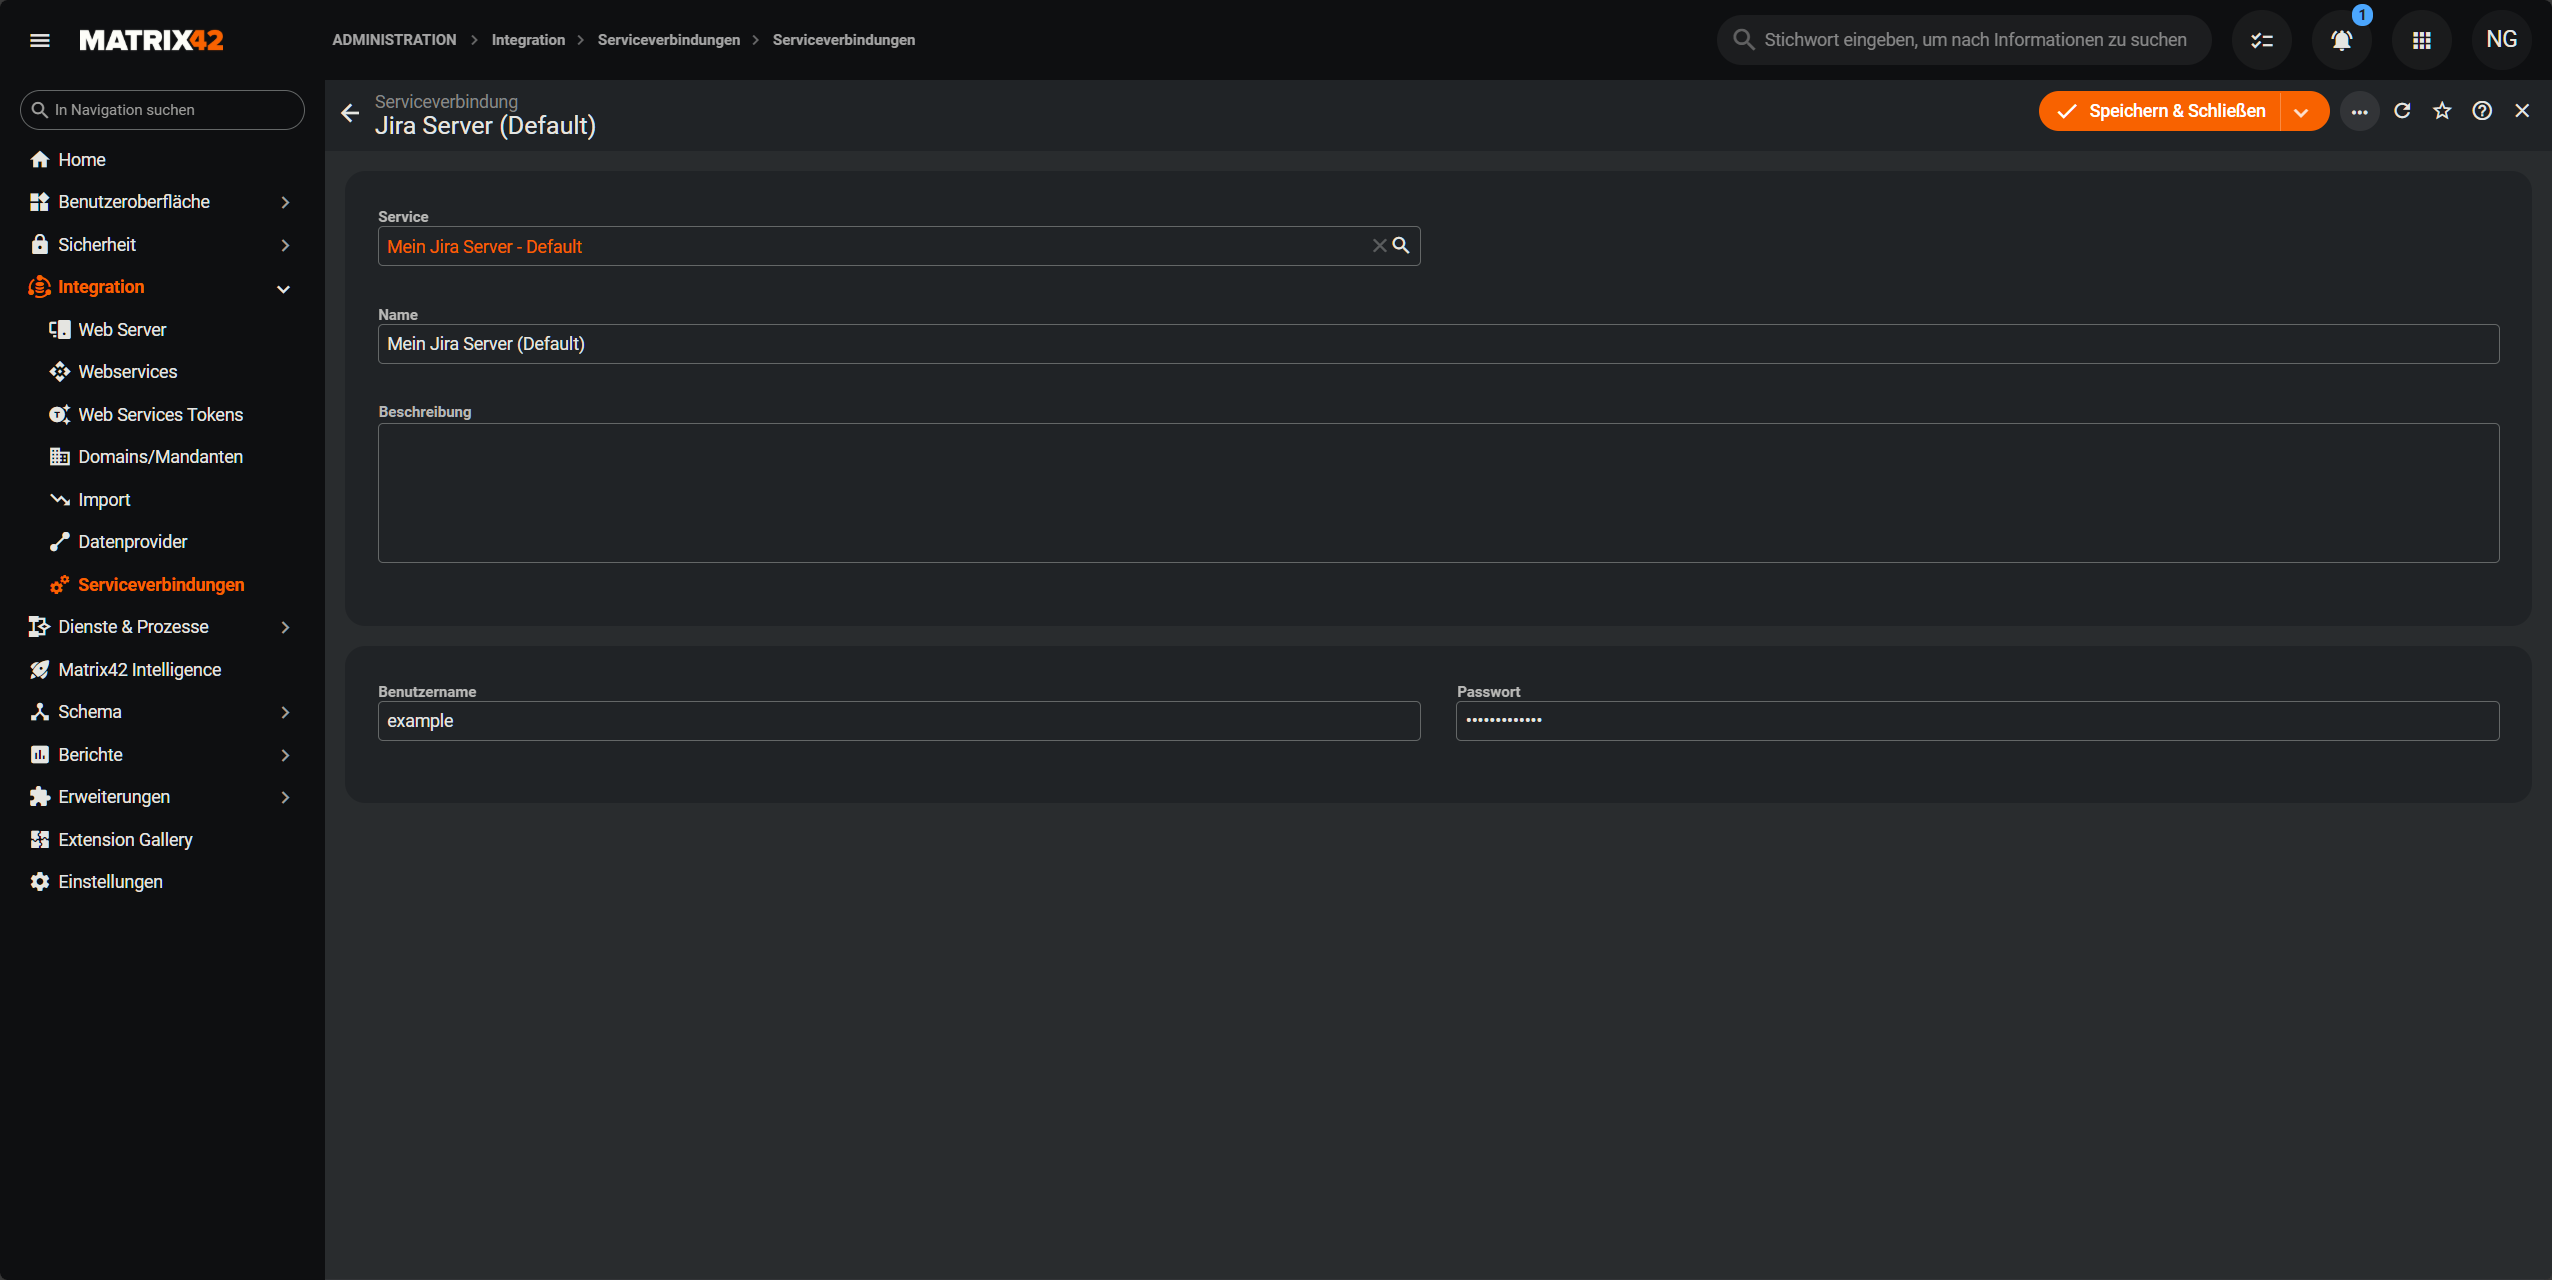Screen dimensions: 2552x1280
Task: Open the Datenprovider navigation item
Action: 132,542
